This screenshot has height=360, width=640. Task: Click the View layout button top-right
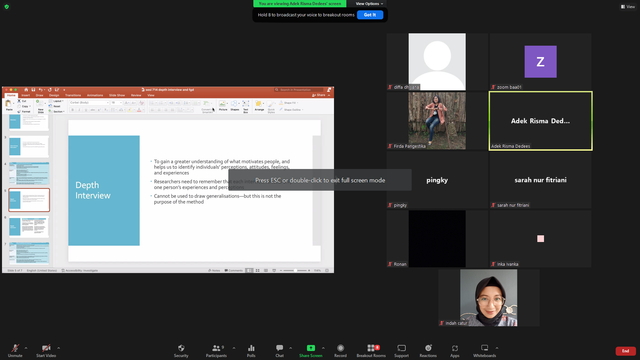(628, 7)
